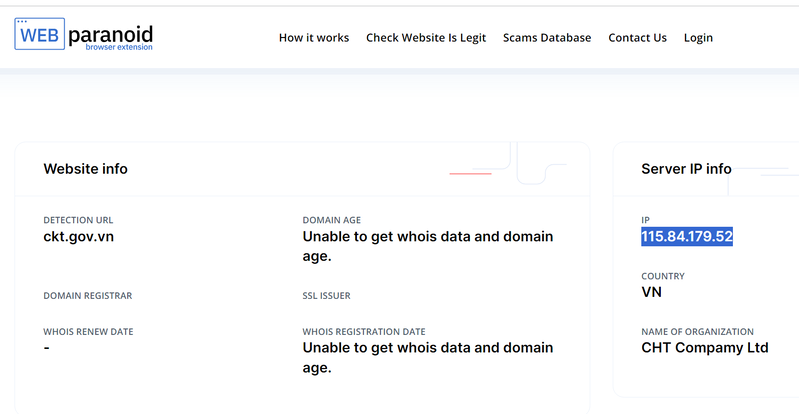Viewport: 799px width, 414px height.
Task: Click the NAME OF ORGANIZATION label
Action: (x=697, y=332)
